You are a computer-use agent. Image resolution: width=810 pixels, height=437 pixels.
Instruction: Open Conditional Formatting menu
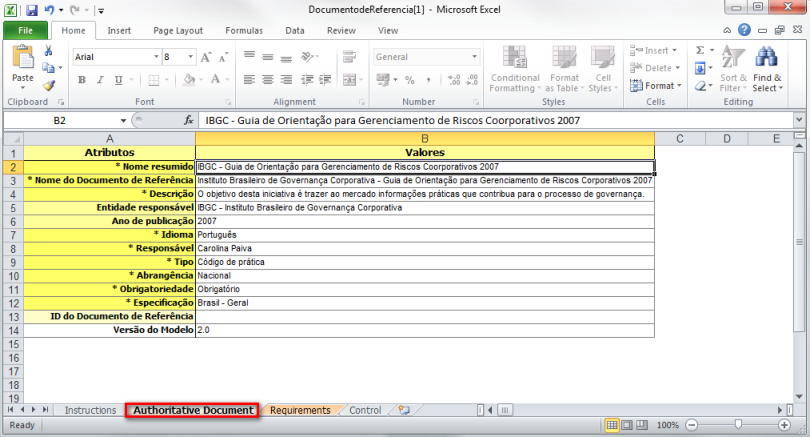point(515,69)
